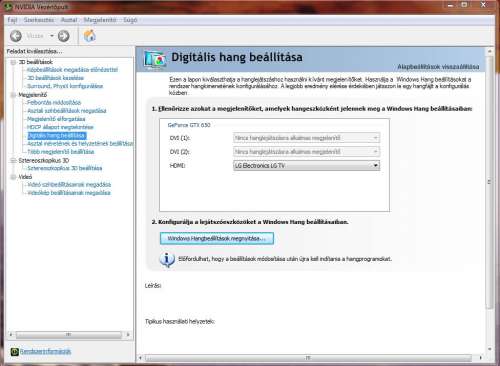
Task: Open the DVI (2) audio dropdown
Action: pyautogui.click(x=306, y=152)
